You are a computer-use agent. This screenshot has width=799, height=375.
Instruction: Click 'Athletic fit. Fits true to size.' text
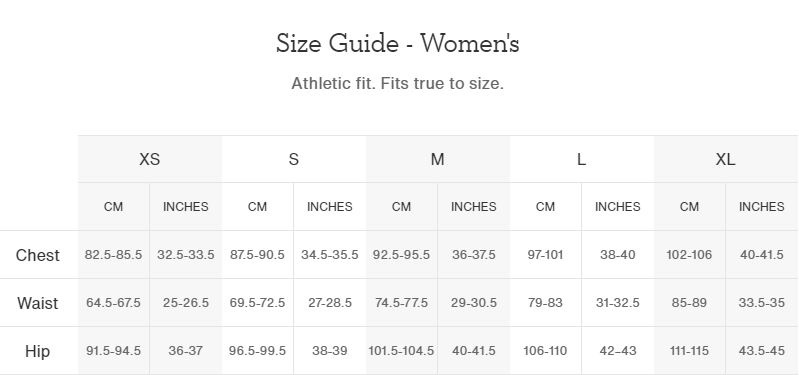tap(397, 84)
